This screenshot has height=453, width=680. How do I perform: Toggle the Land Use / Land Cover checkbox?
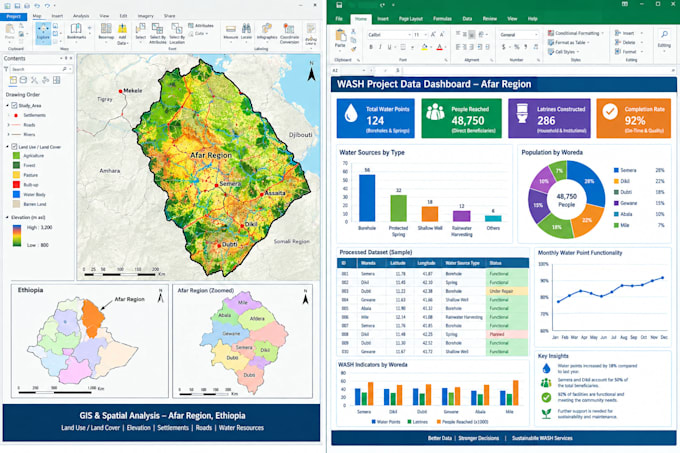tap(14, 147)
